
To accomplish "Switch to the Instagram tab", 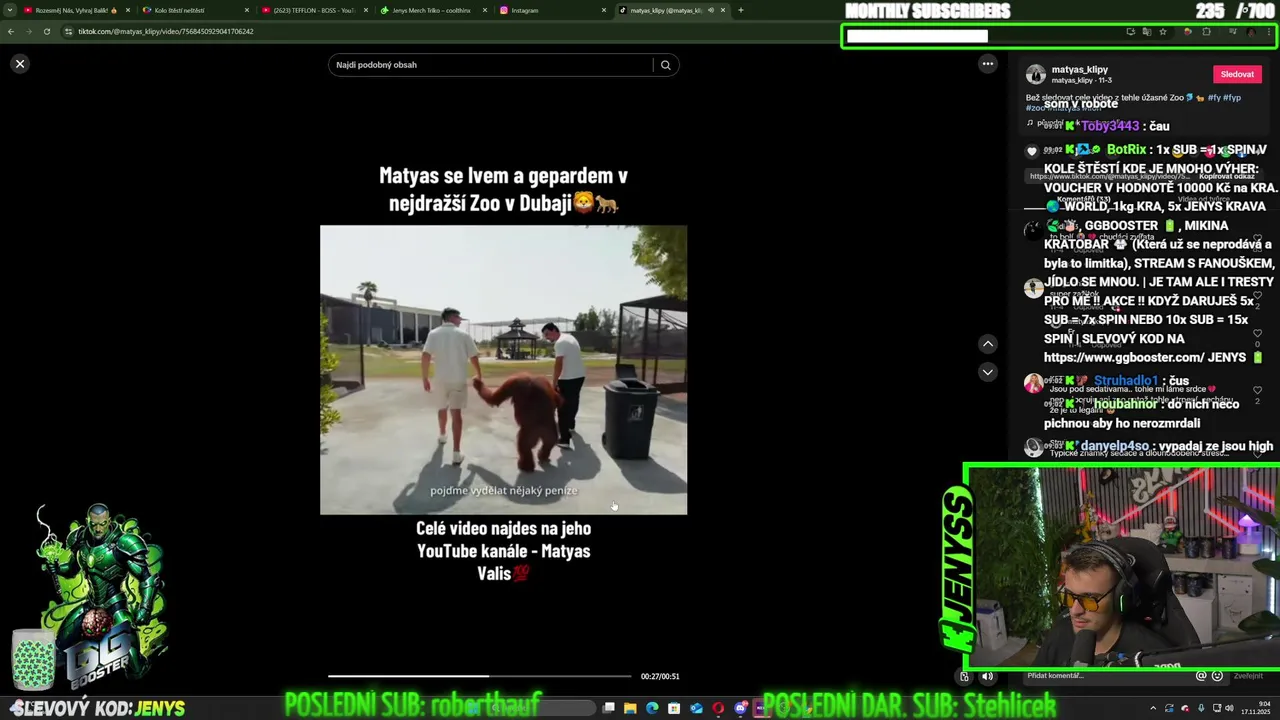I will pyautogui.click(x=552, y=10).
